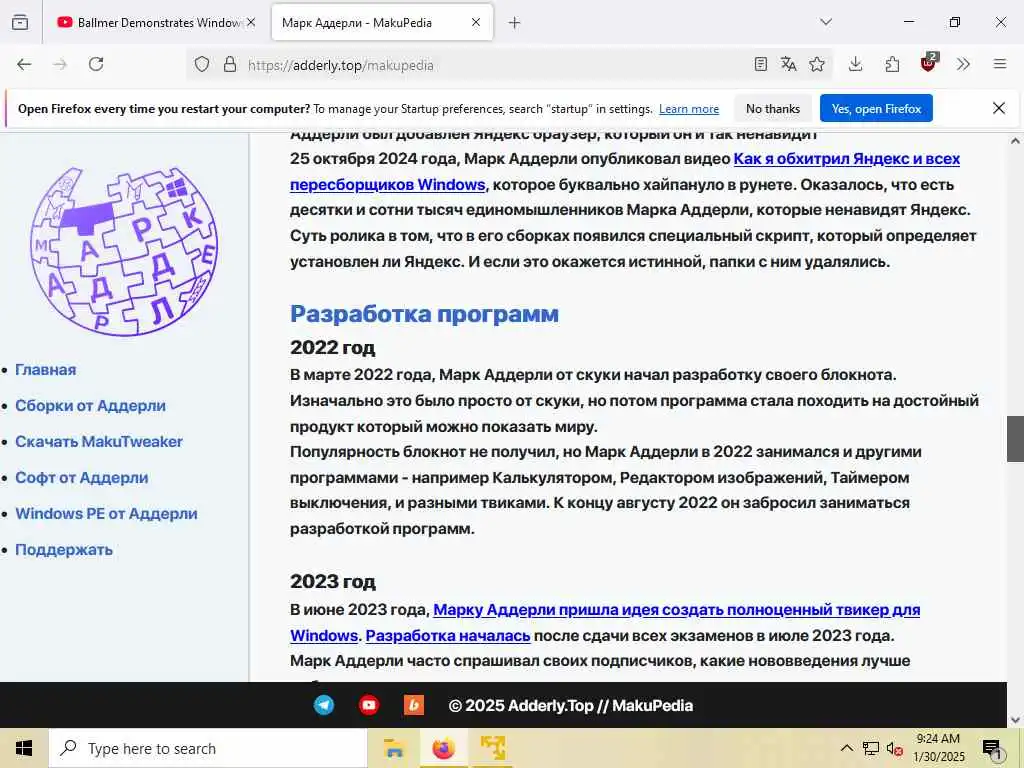Open clock showing 9:24 AM
1024x768 pixels.
coord(938,748)
